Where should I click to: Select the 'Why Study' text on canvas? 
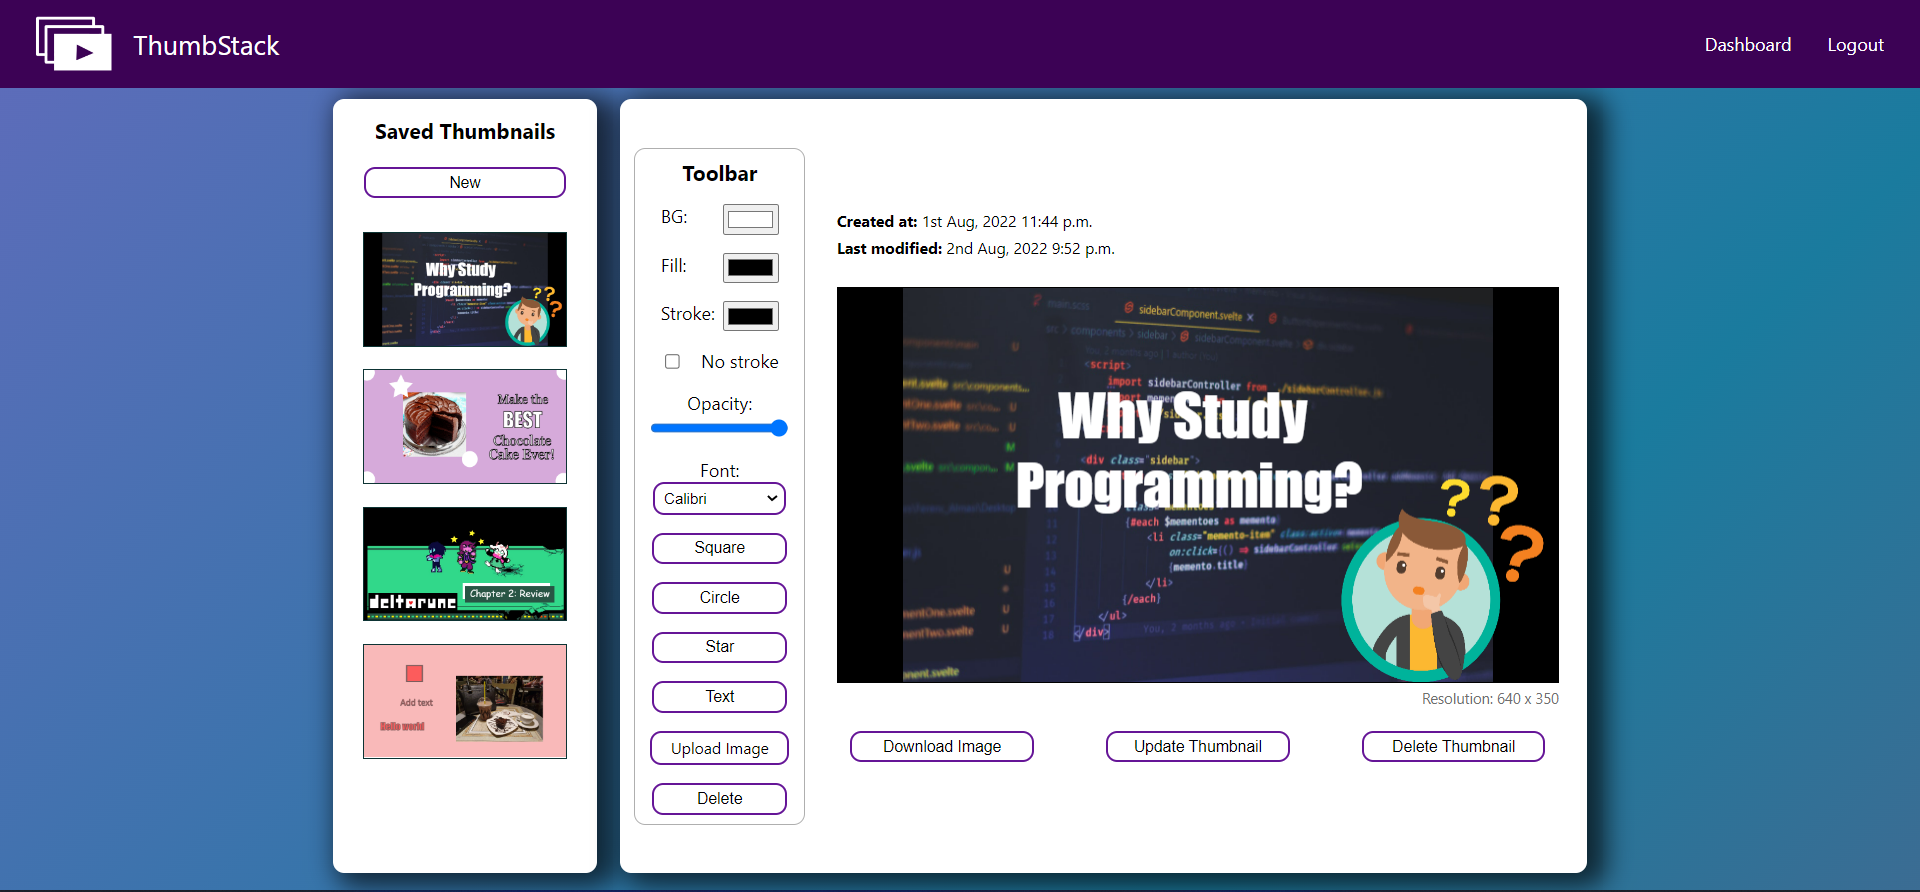point(1183,416)
